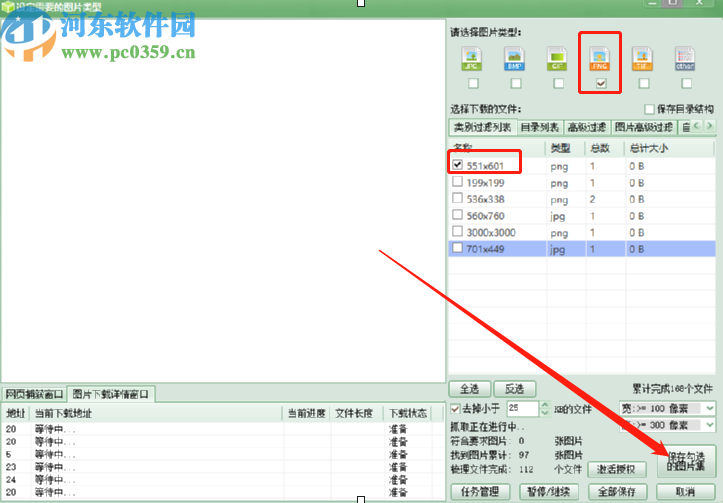Enable the JPG type checkbox
The width and height of the screenshot is (723, 503).
[474, 83]
